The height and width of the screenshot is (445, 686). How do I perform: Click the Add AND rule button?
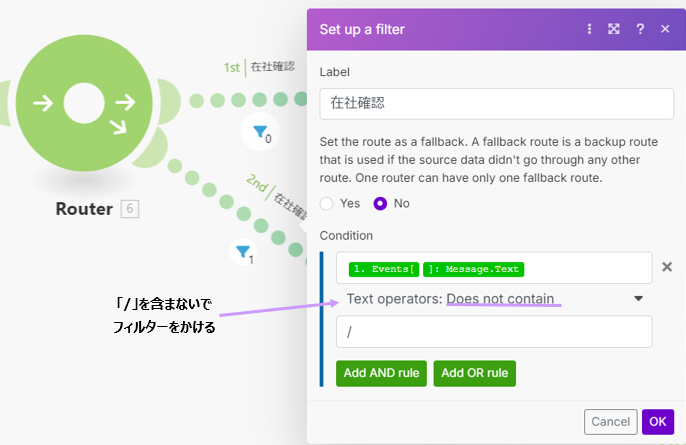pyautogui.click(x=382, y=373)
